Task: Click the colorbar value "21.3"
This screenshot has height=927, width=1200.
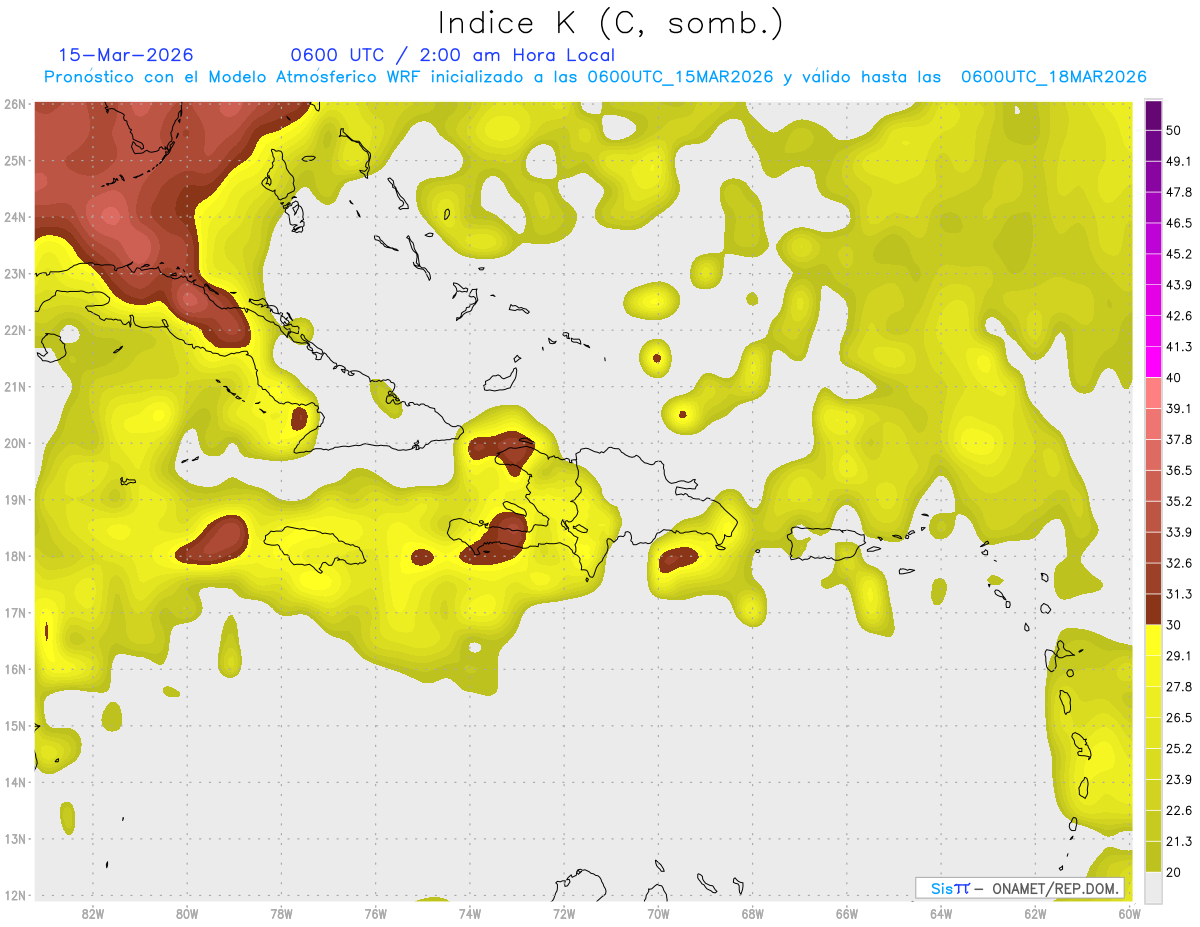Action: coord(1179,841)
